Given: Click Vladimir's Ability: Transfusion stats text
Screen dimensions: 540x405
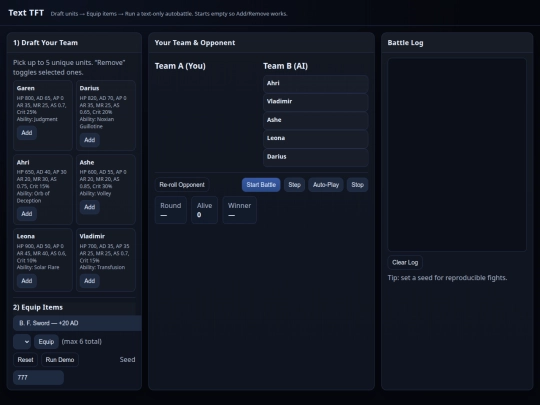Looking at the screenshot, I should coord(102,267).
